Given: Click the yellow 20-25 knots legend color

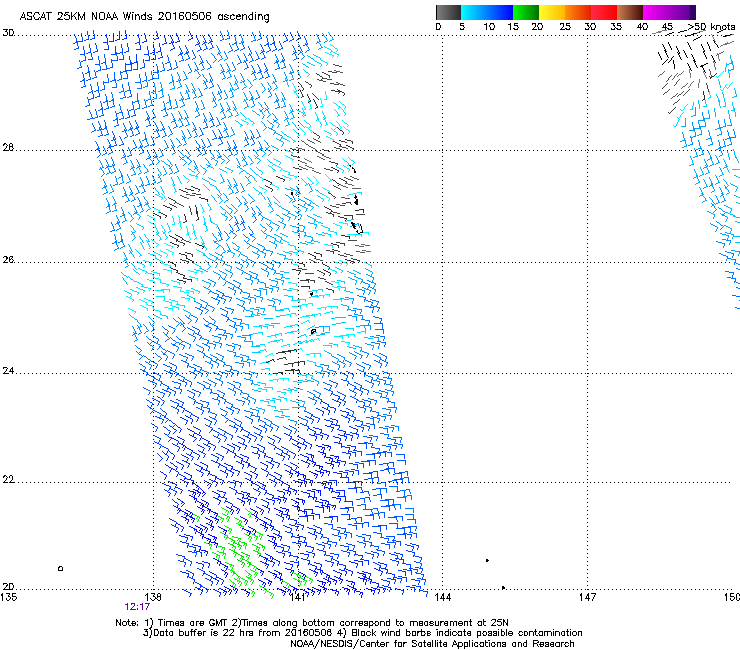Looking at the screenshot, I should click(552, 12).
